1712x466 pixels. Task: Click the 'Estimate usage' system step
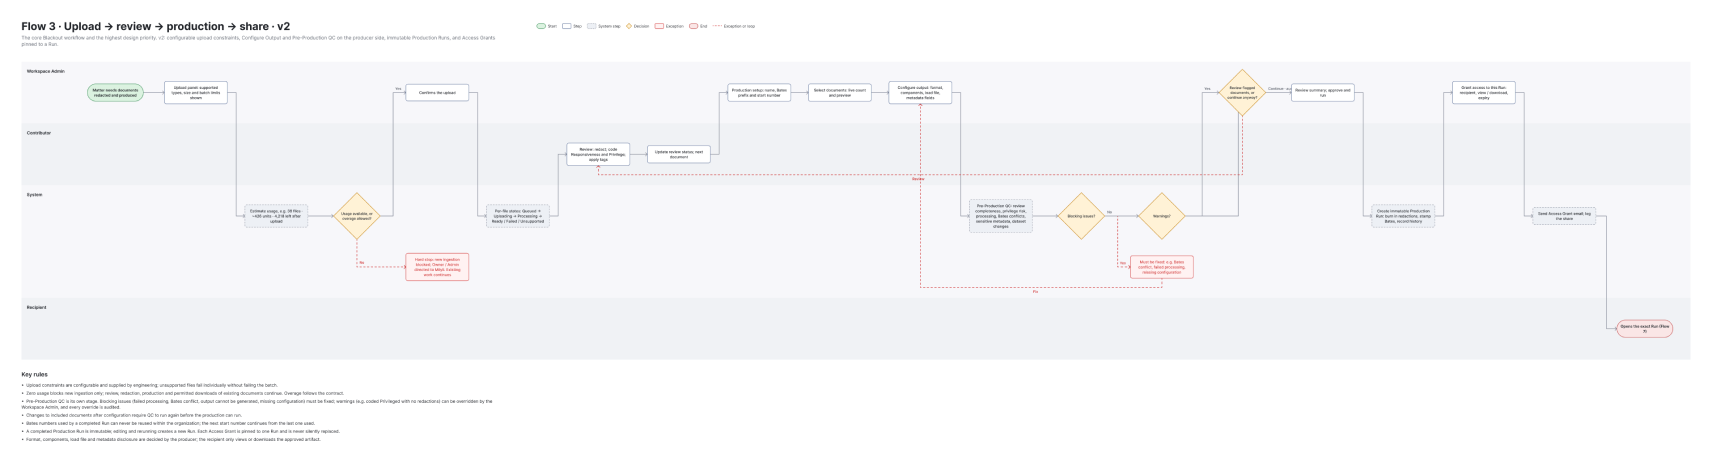[276, 216]
